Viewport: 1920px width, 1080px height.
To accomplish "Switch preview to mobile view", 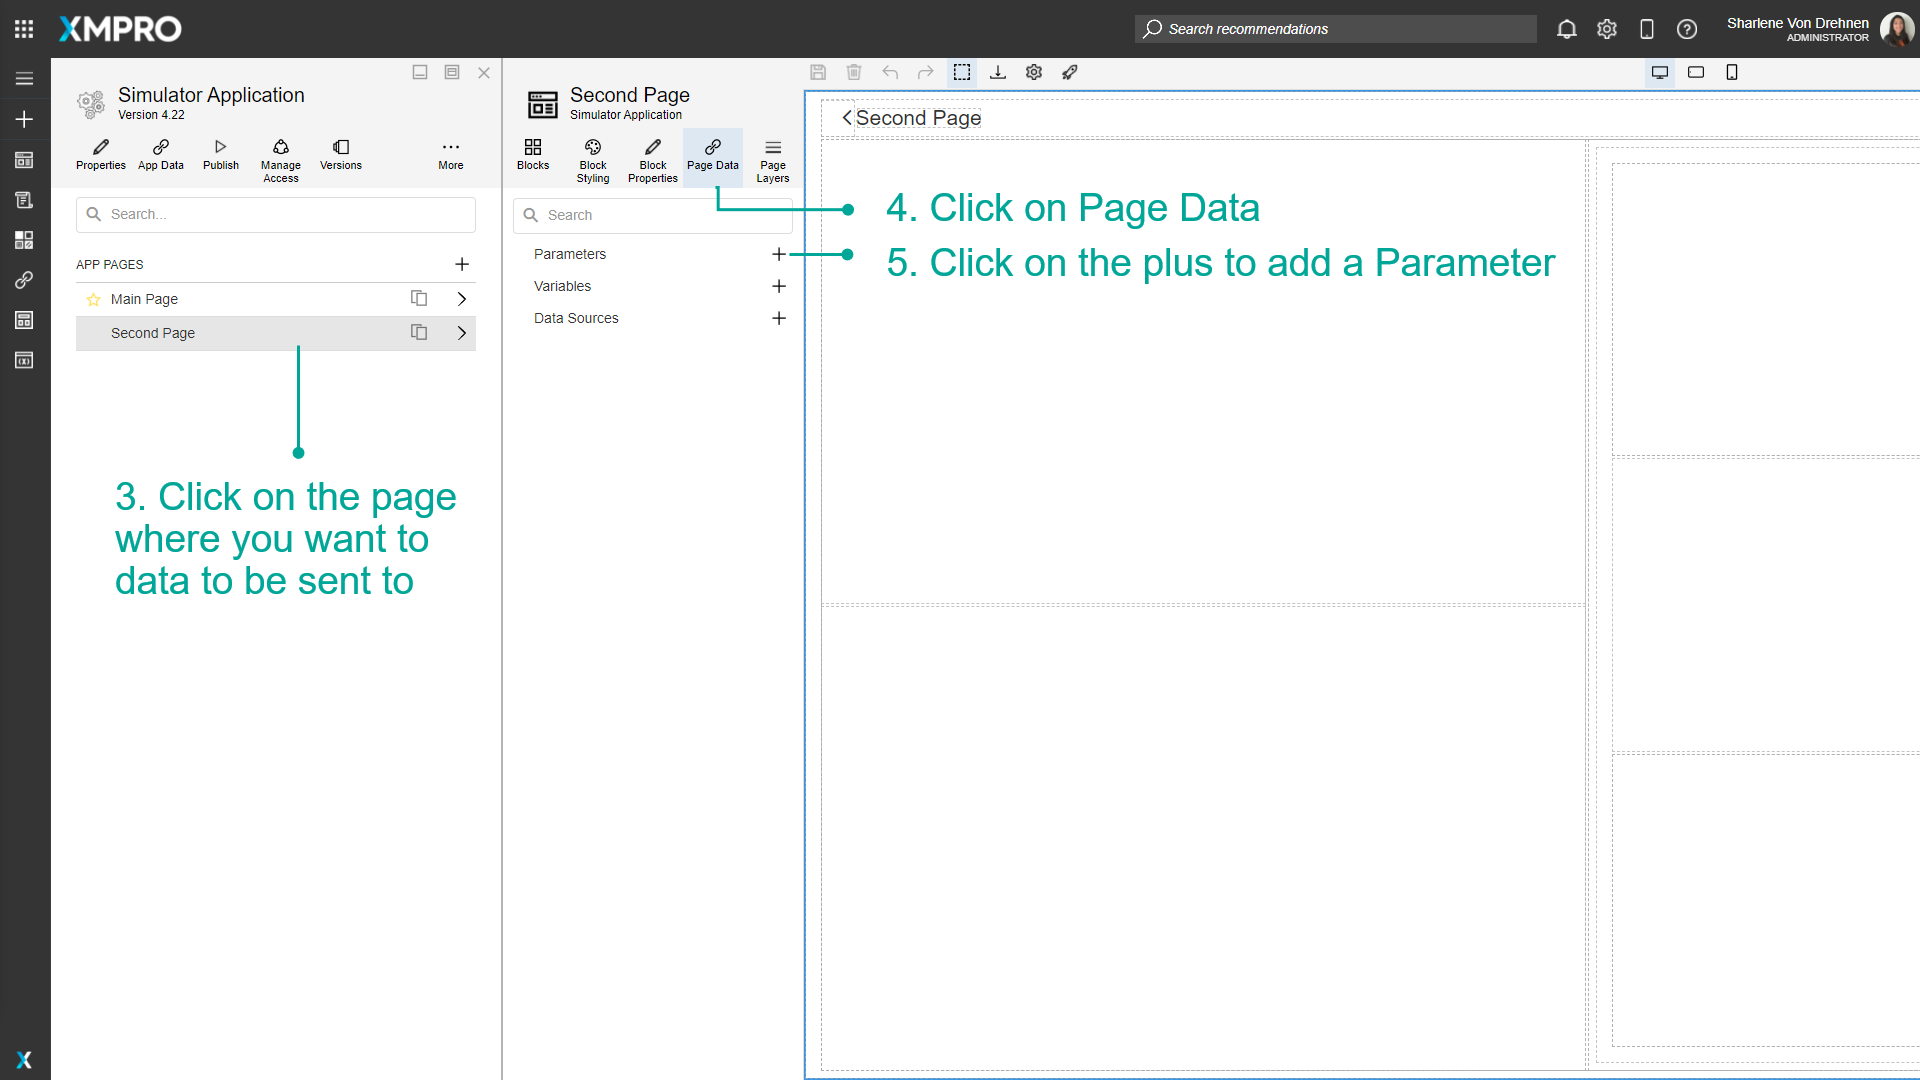I will point(1732,72).
